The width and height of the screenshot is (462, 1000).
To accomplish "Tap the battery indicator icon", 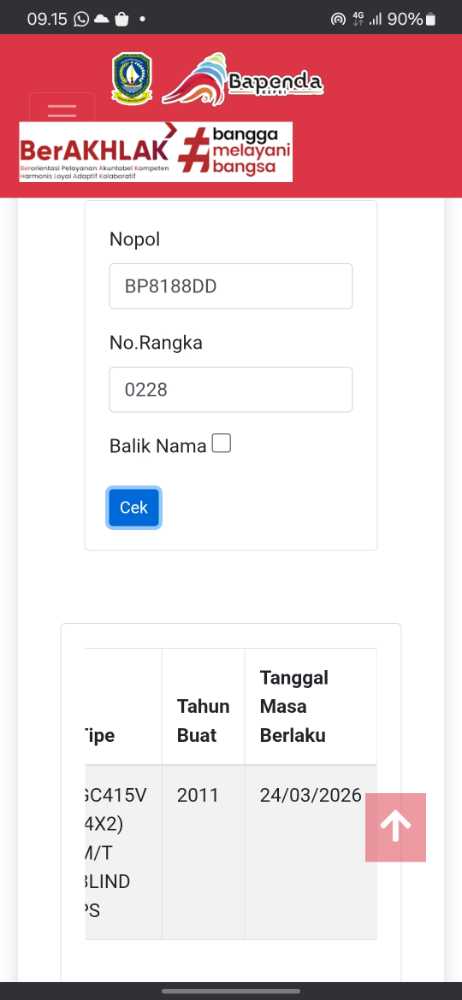I will coord(431,19).
